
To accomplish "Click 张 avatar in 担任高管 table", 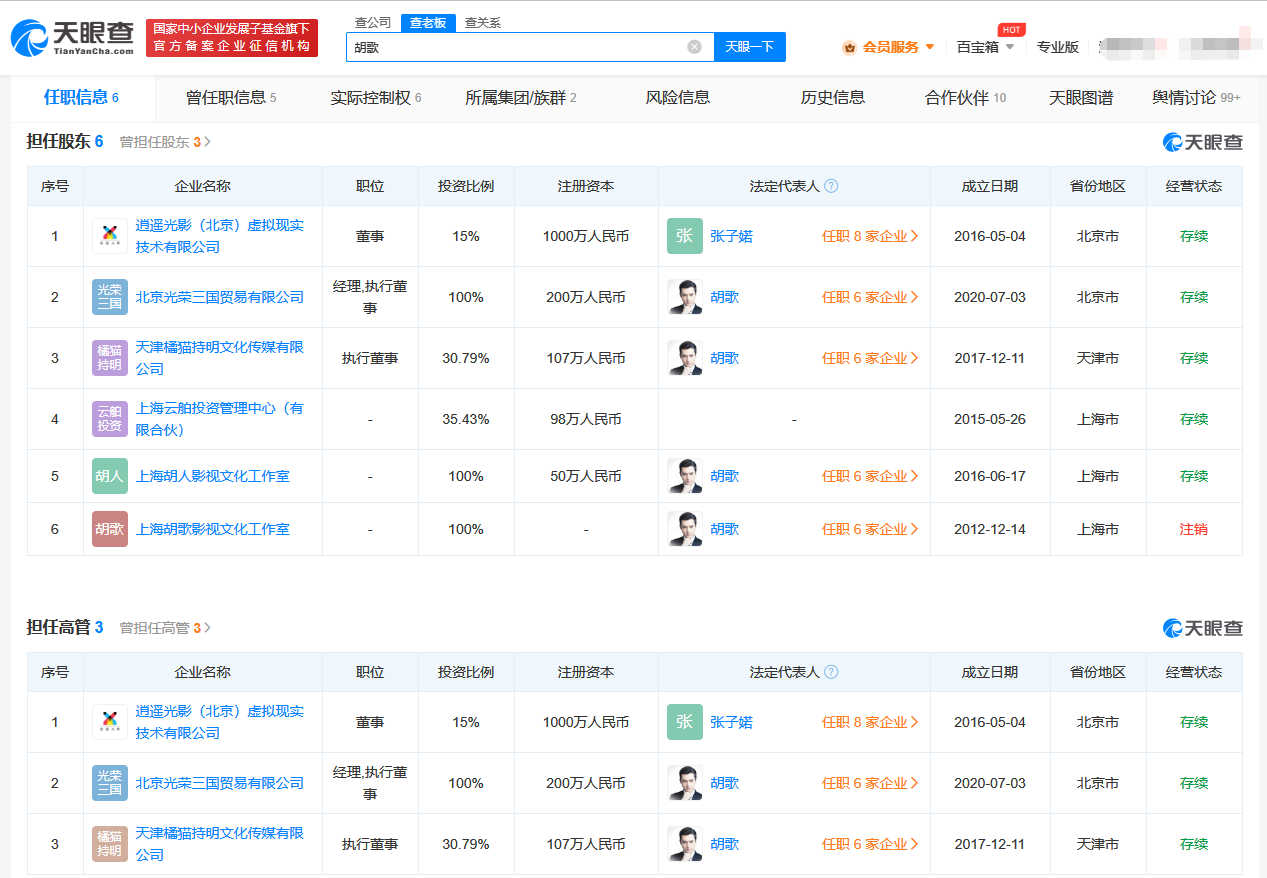I will point(685,722).
